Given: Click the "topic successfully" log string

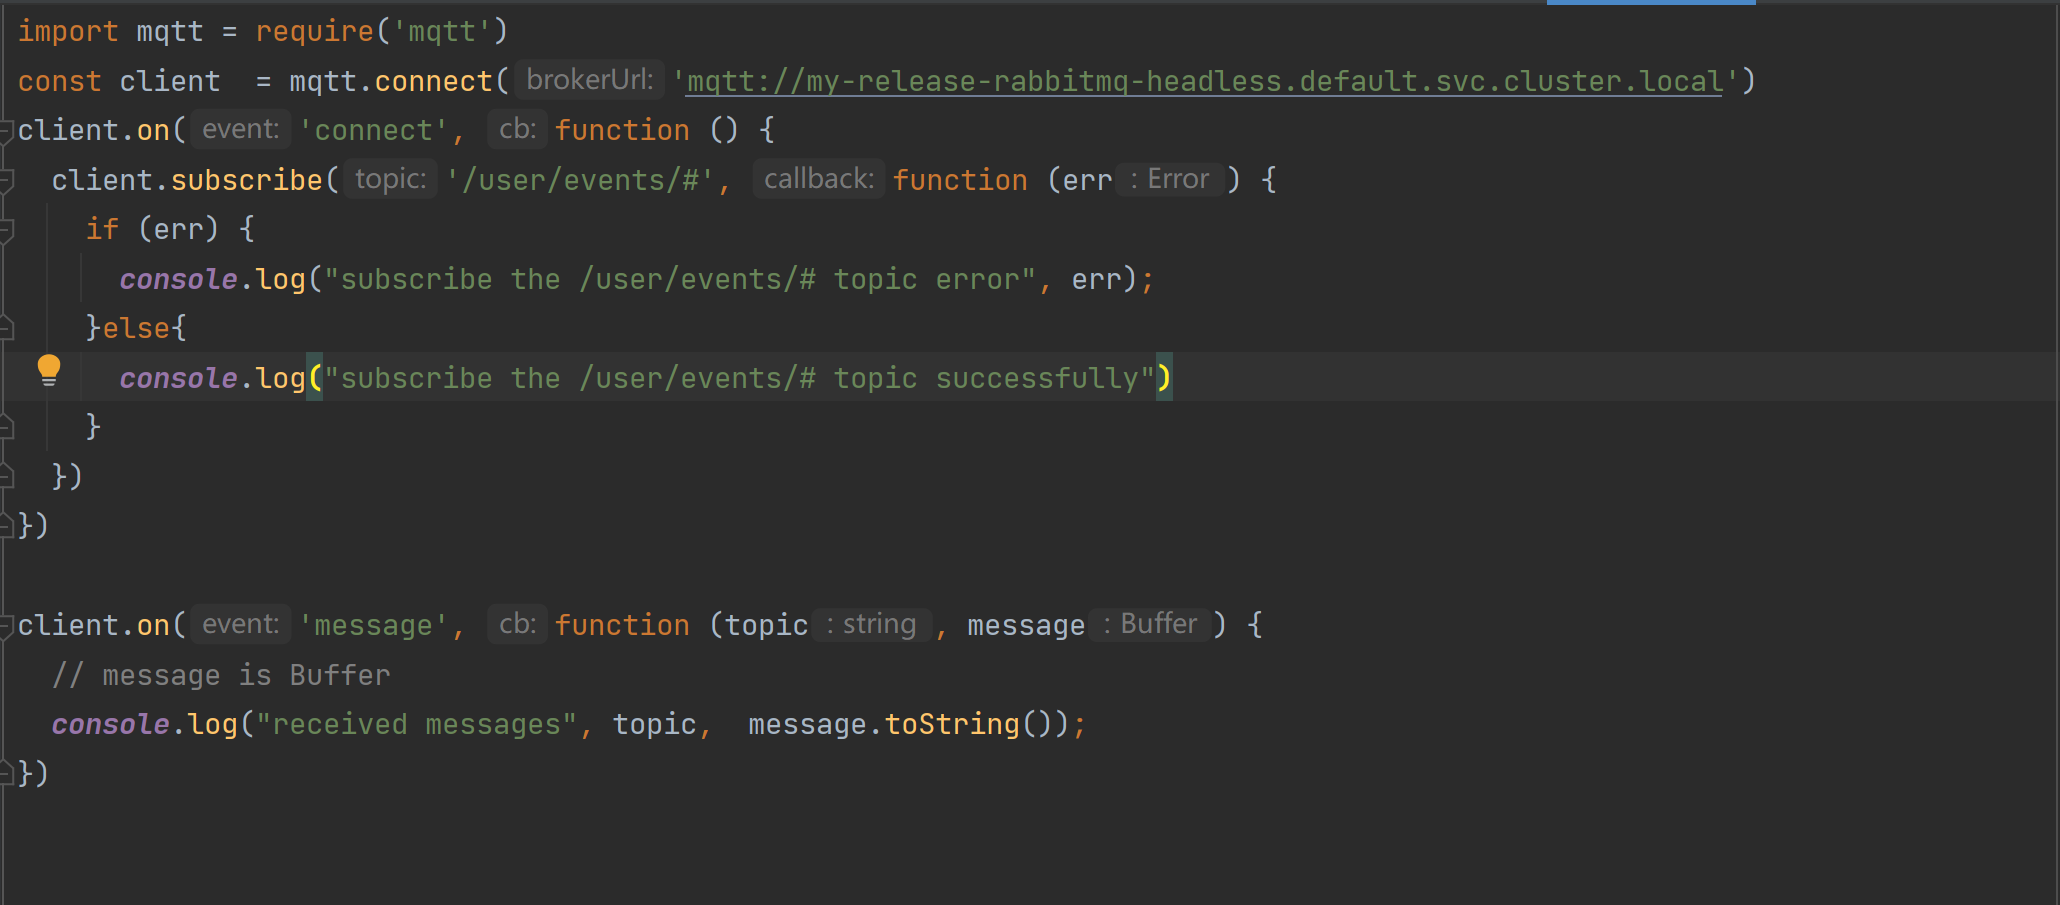Looking at the screenshot, I should (740, 378).
